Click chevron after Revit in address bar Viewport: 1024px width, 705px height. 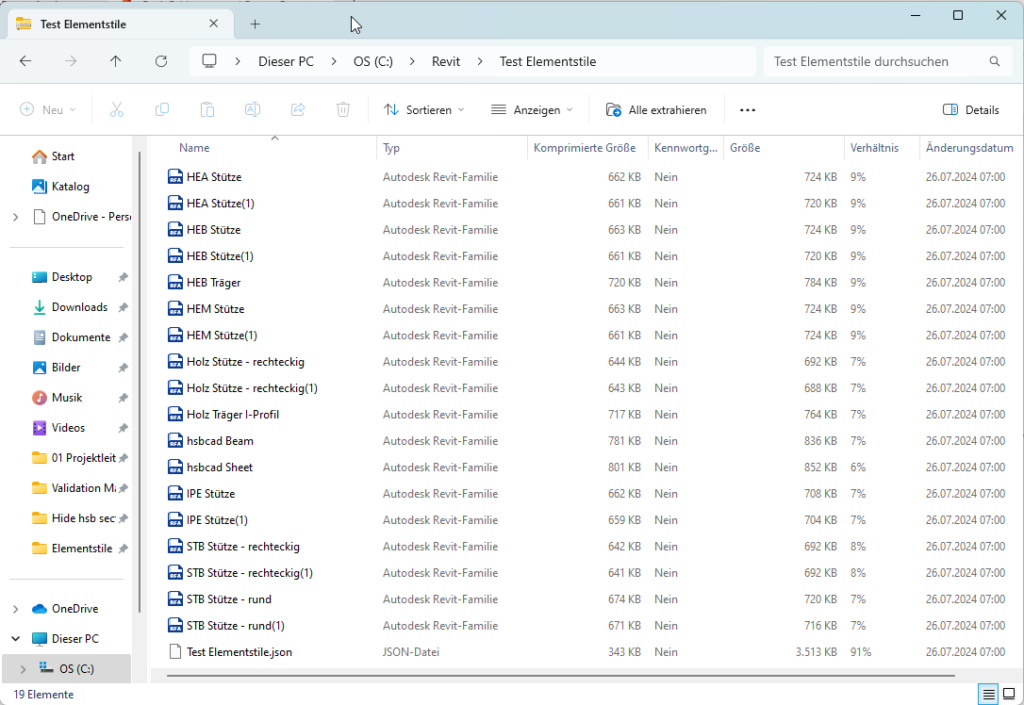tap(480, 61)
